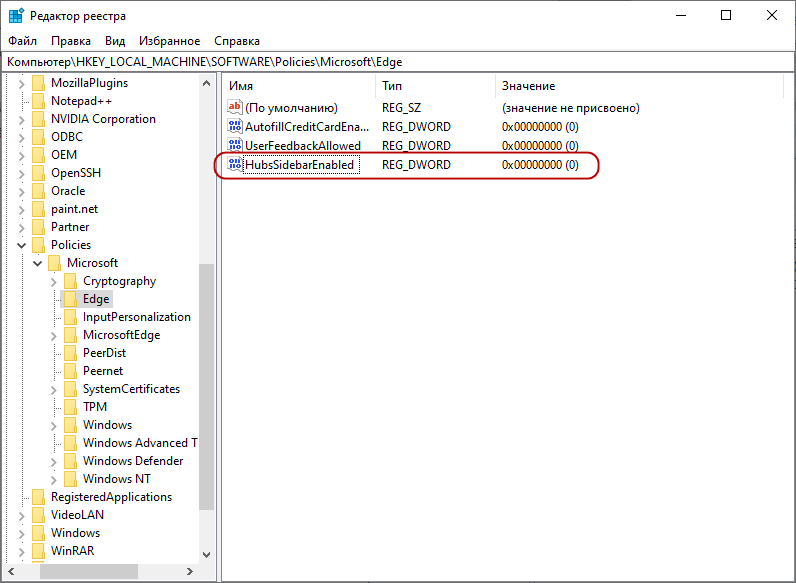This screenshot has width=796, height=583.
Task: Click the Microsoft folder icon
Action: [54, 263]
